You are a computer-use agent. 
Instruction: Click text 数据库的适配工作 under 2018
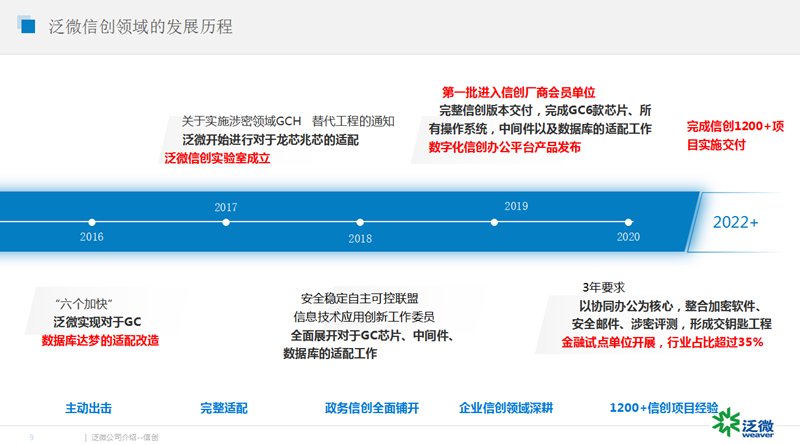[x=330, y=354]
